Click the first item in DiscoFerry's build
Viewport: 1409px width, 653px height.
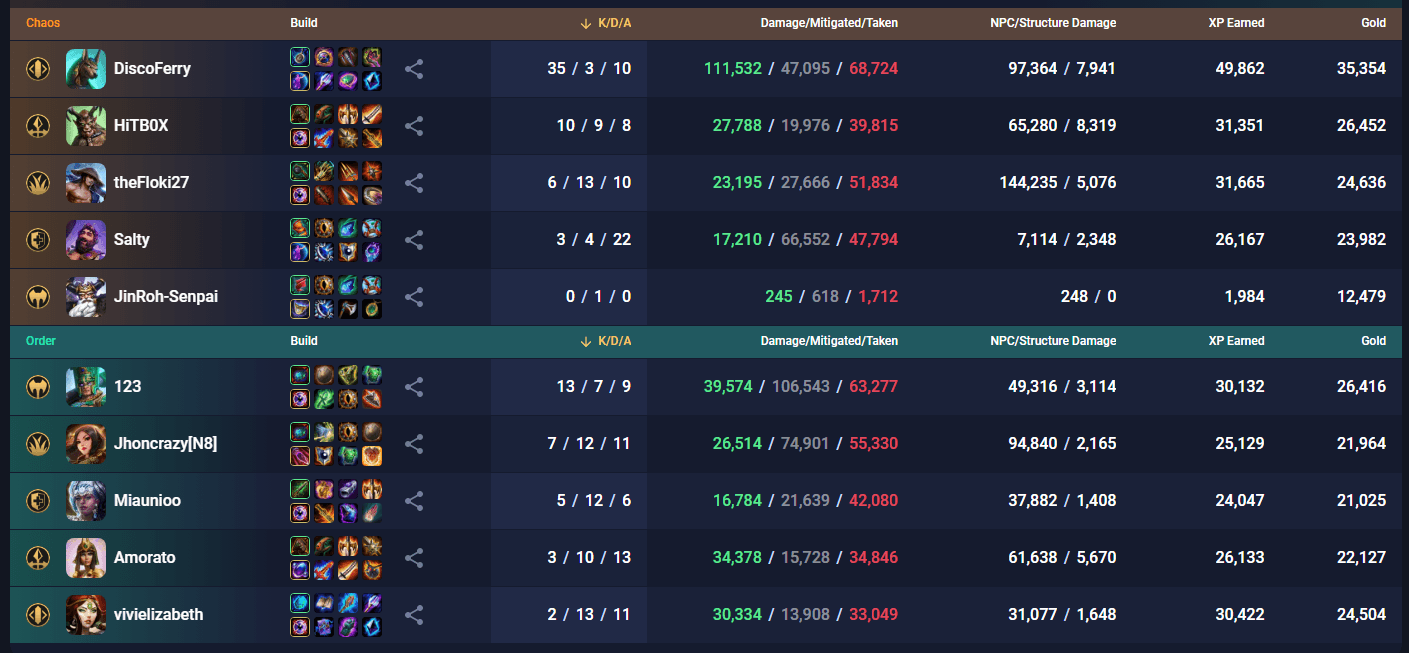click(x=300, y=58)
